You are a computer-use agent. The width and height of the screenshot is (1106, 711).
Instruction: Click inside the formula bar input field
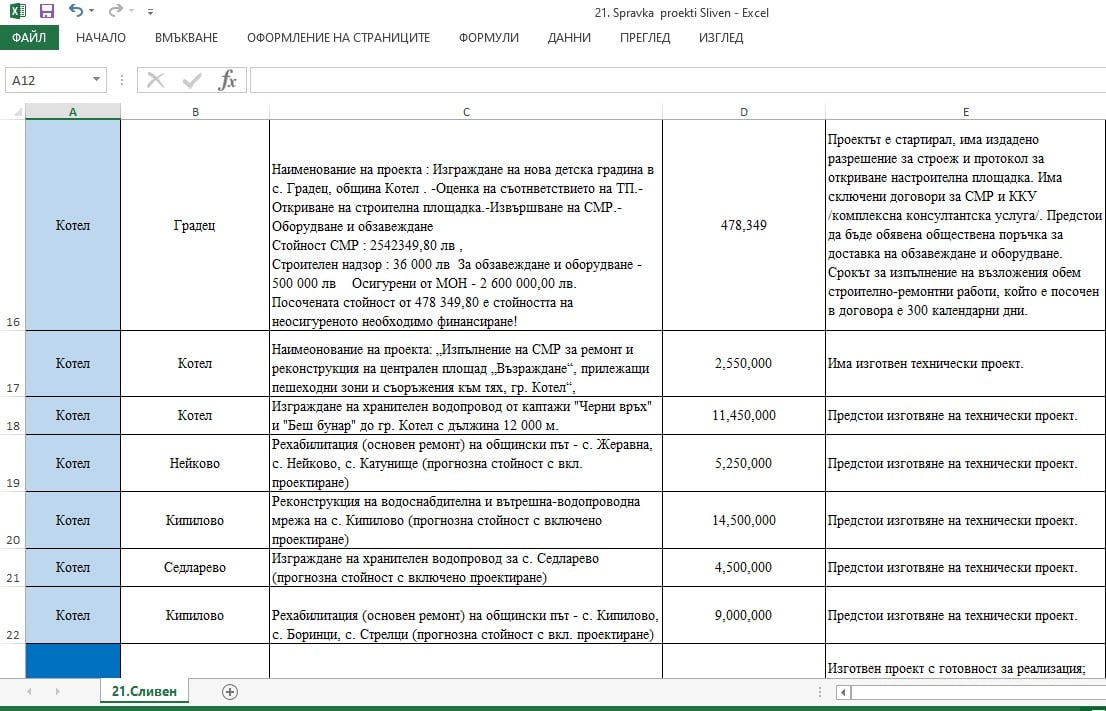tap(670, 80)
